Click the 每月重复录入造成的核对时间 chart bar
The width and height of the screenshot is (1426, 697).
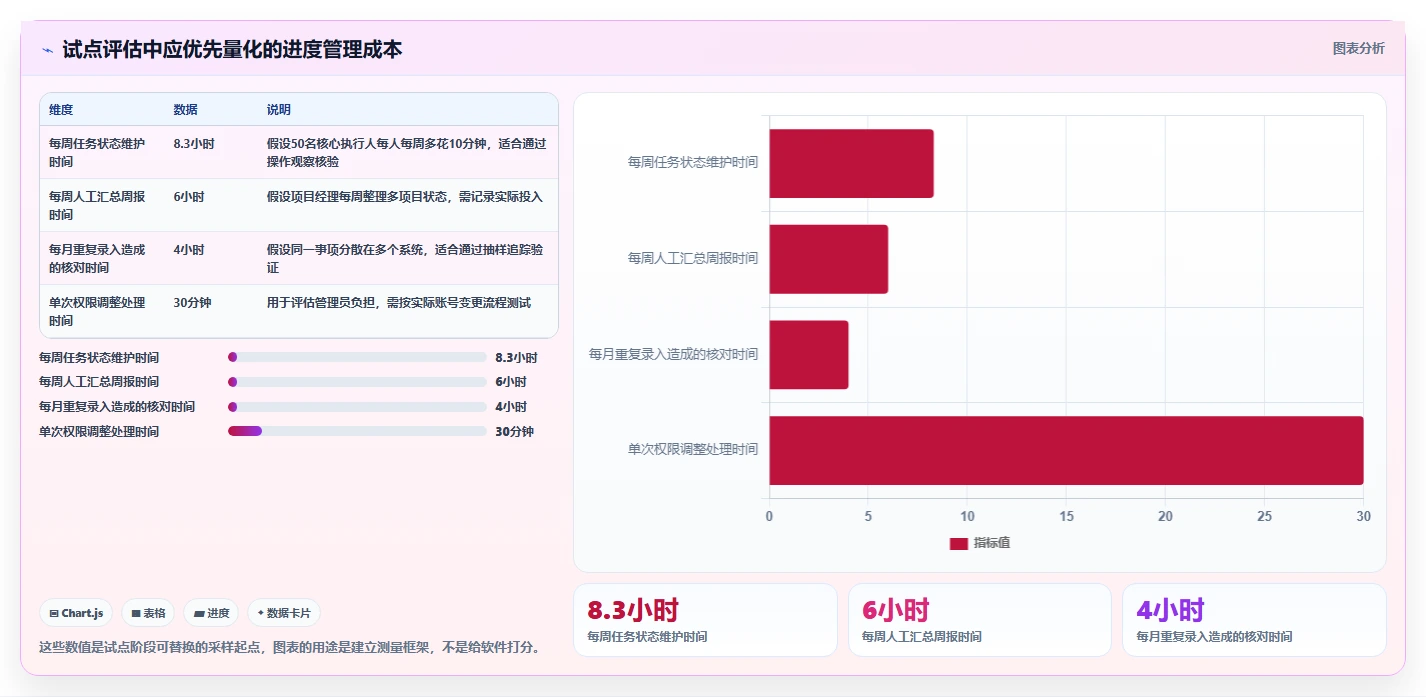[808, 355]
